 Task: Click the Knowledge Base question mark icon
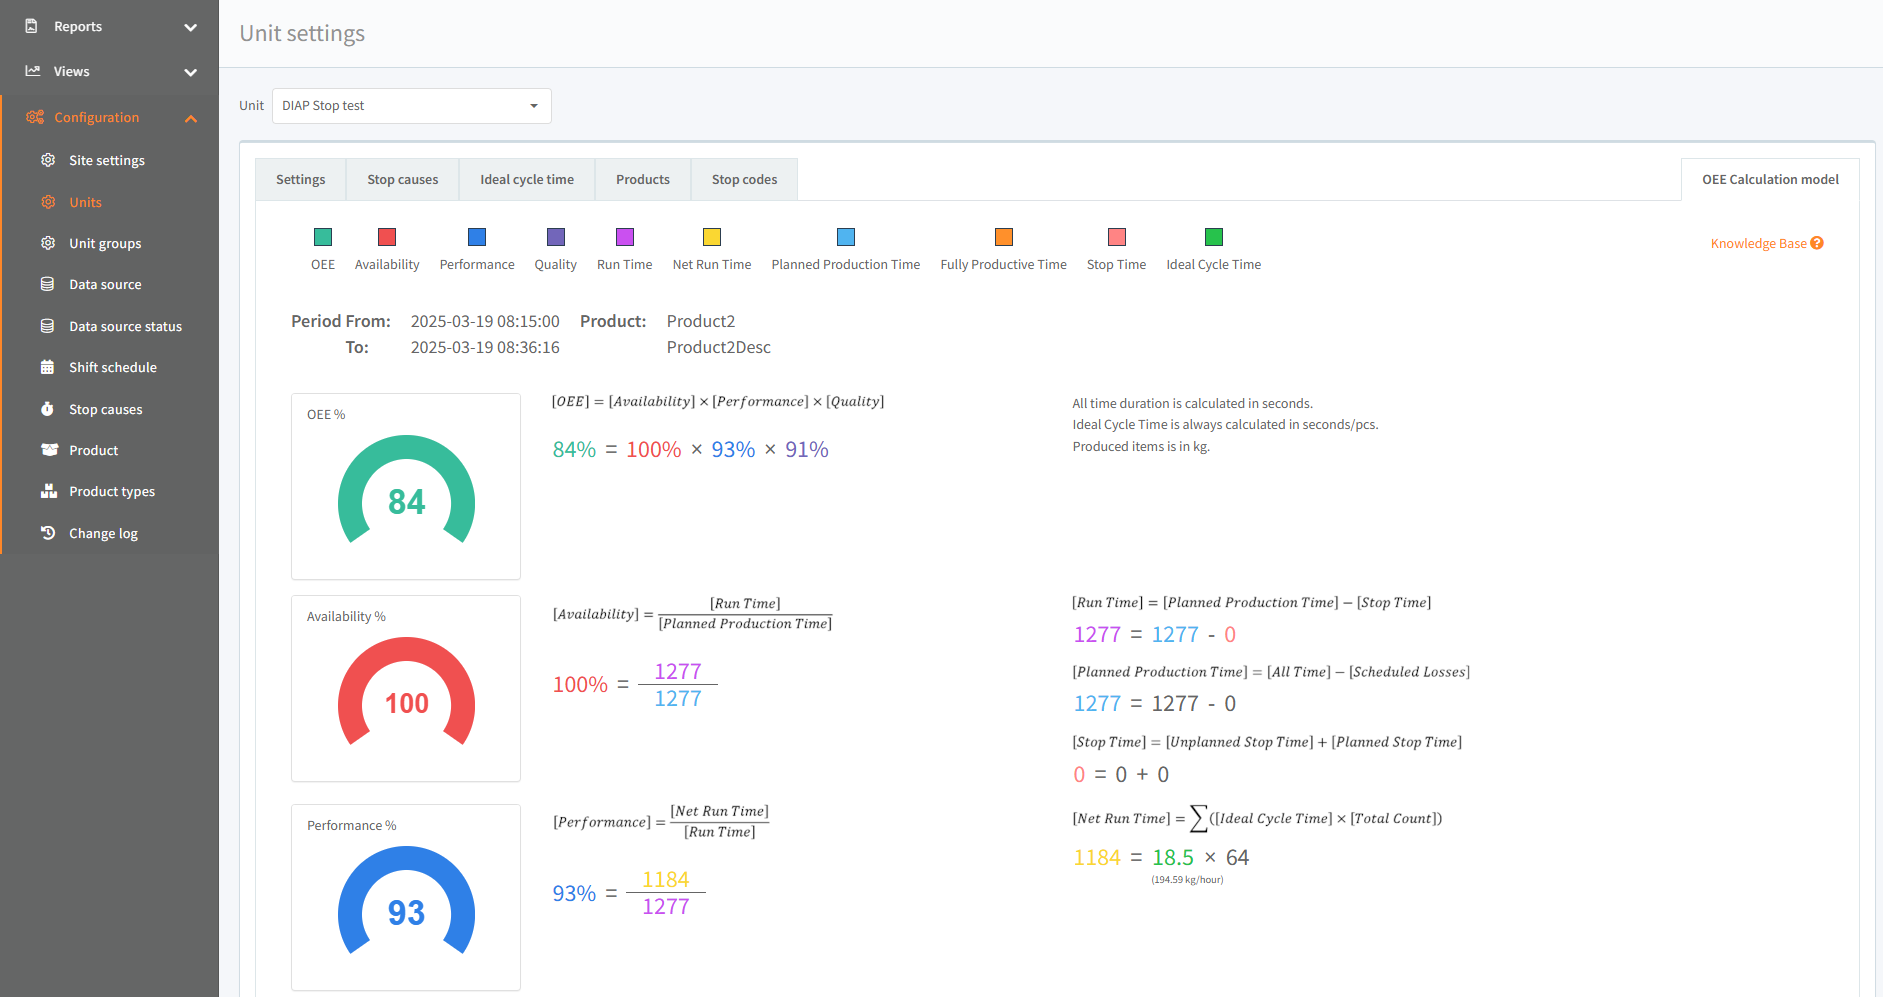click(1817, 243)
